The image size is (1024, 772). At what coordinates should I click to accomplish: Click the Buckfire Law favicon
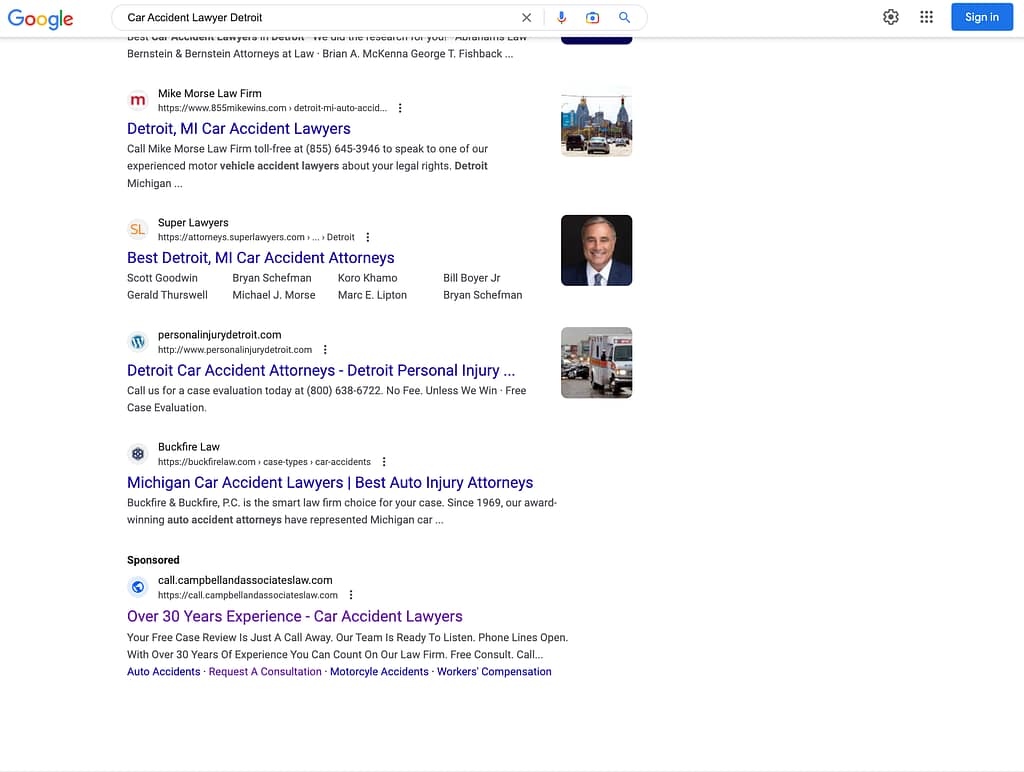pyautogui.click(x=138, y=454)
